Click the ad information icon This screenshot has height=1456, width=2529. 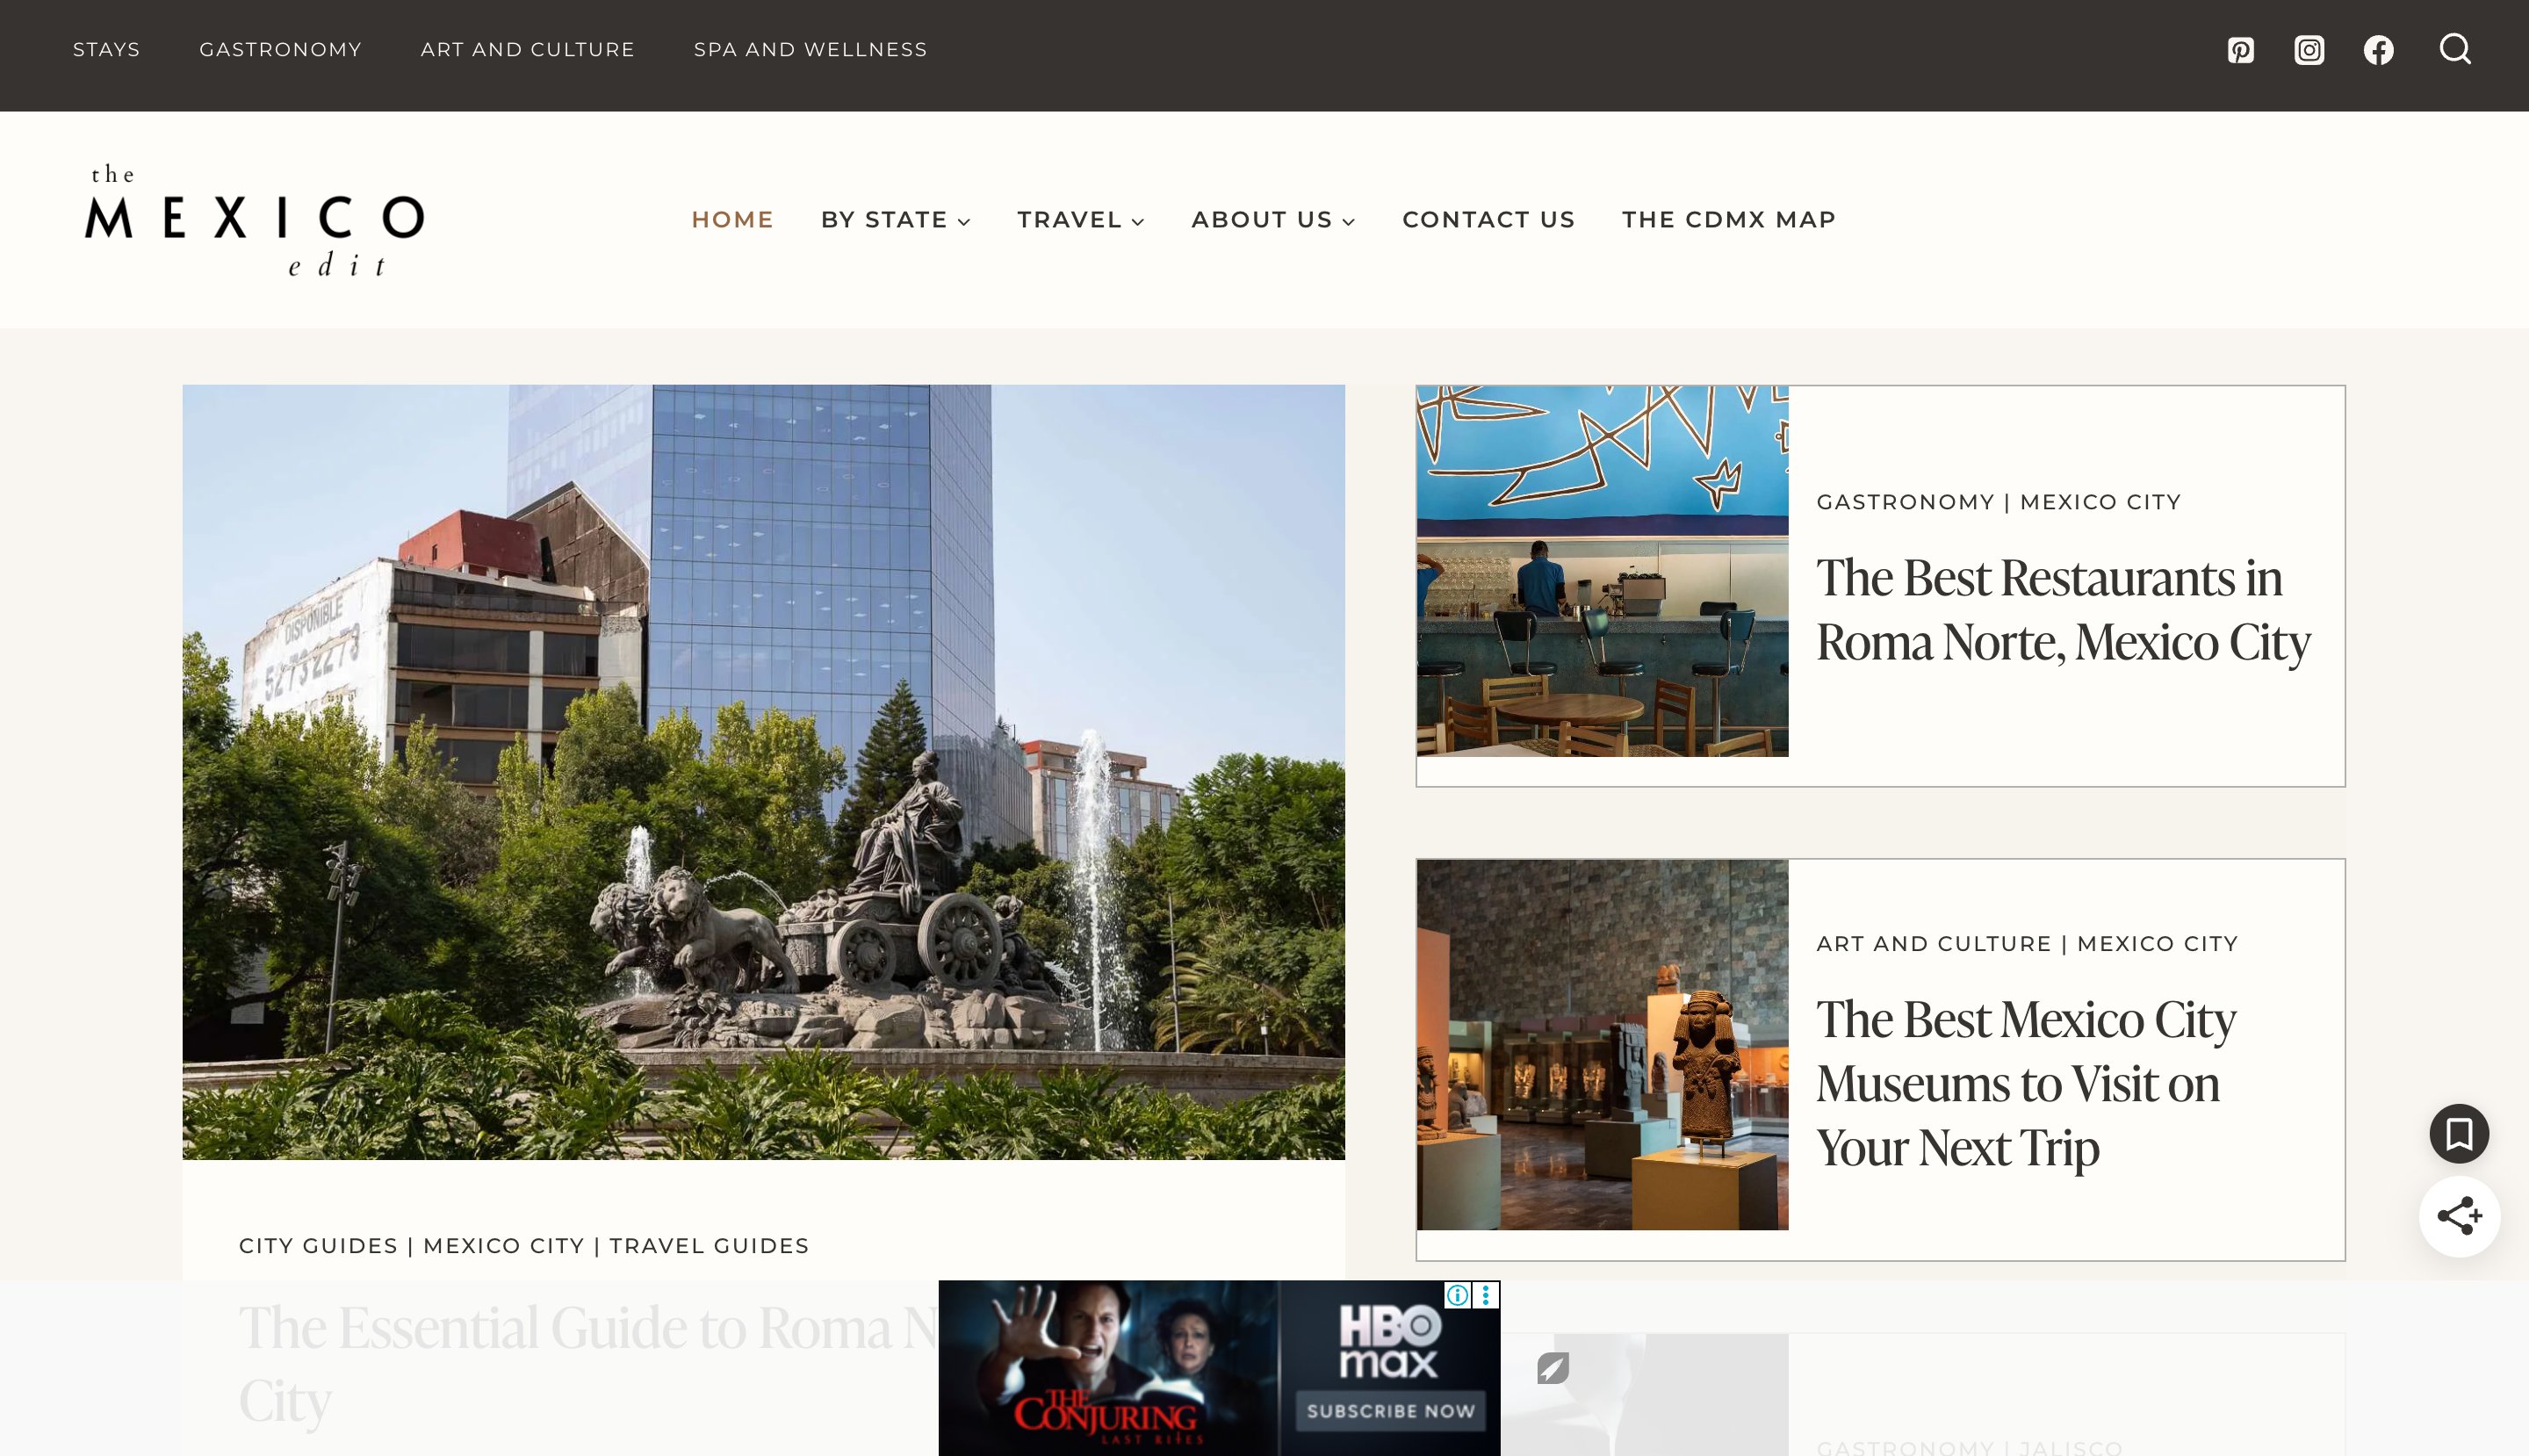[x=1457, y=1296]
